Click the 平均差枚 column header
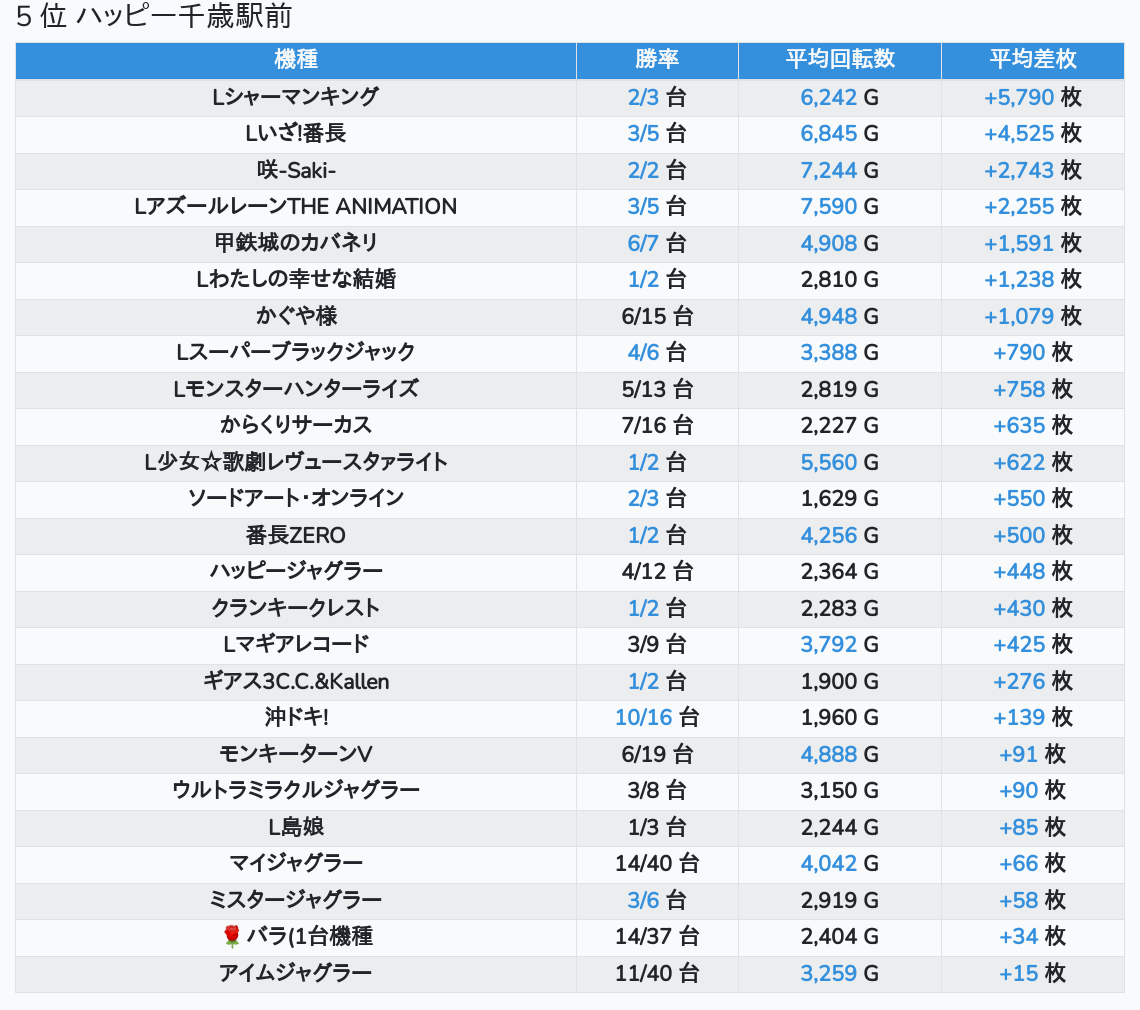The width and height of the screenshot is (1140, 1010). [1032, 60]
